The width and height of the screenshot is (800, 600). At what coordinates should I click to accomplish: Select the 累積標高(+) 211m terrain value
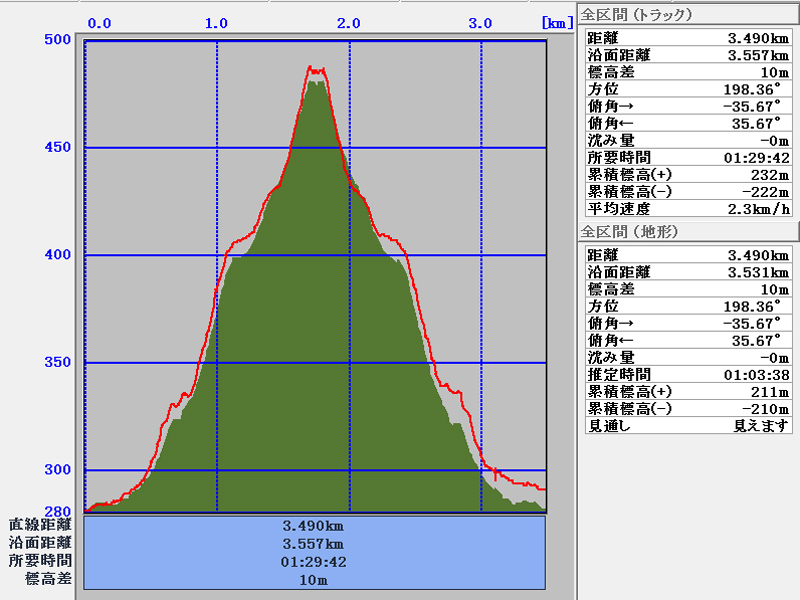(772, 392)
